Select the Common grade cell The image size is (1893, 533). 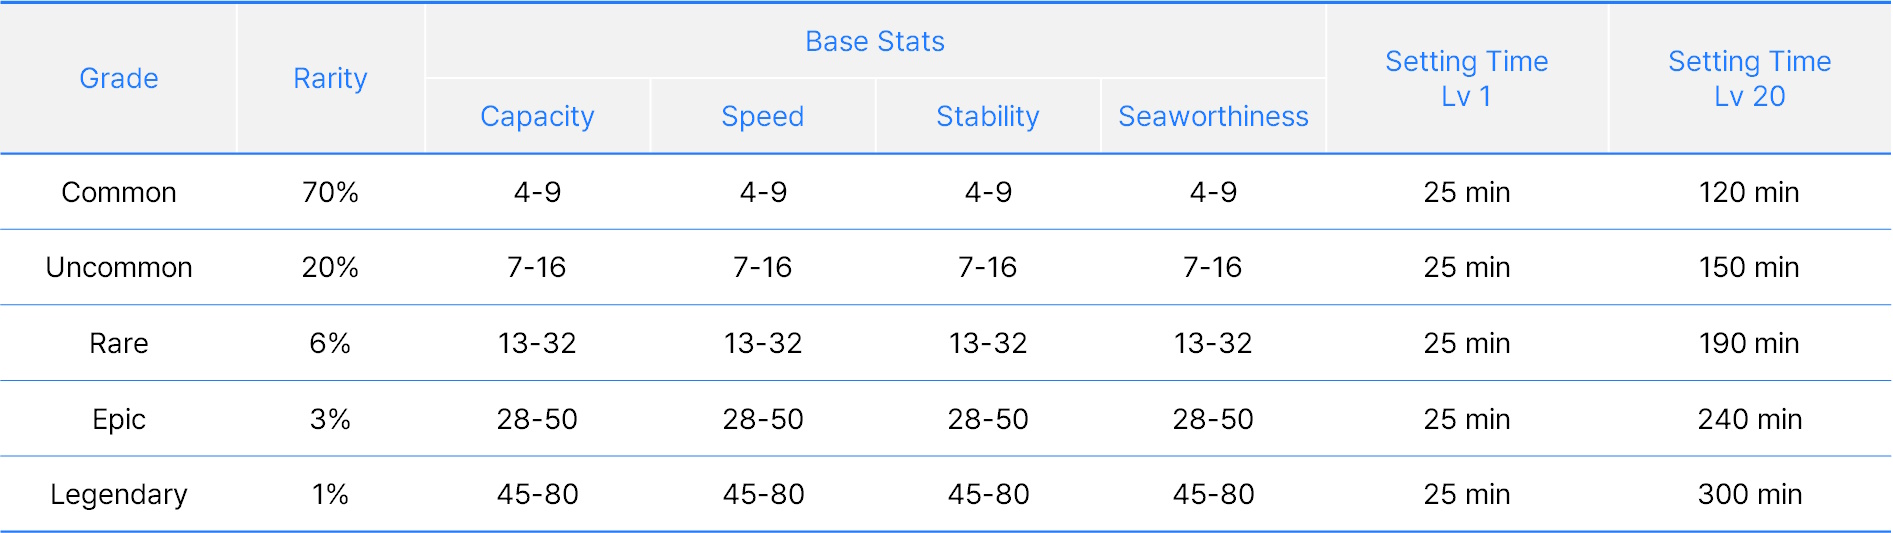click(x=118, y=192)
